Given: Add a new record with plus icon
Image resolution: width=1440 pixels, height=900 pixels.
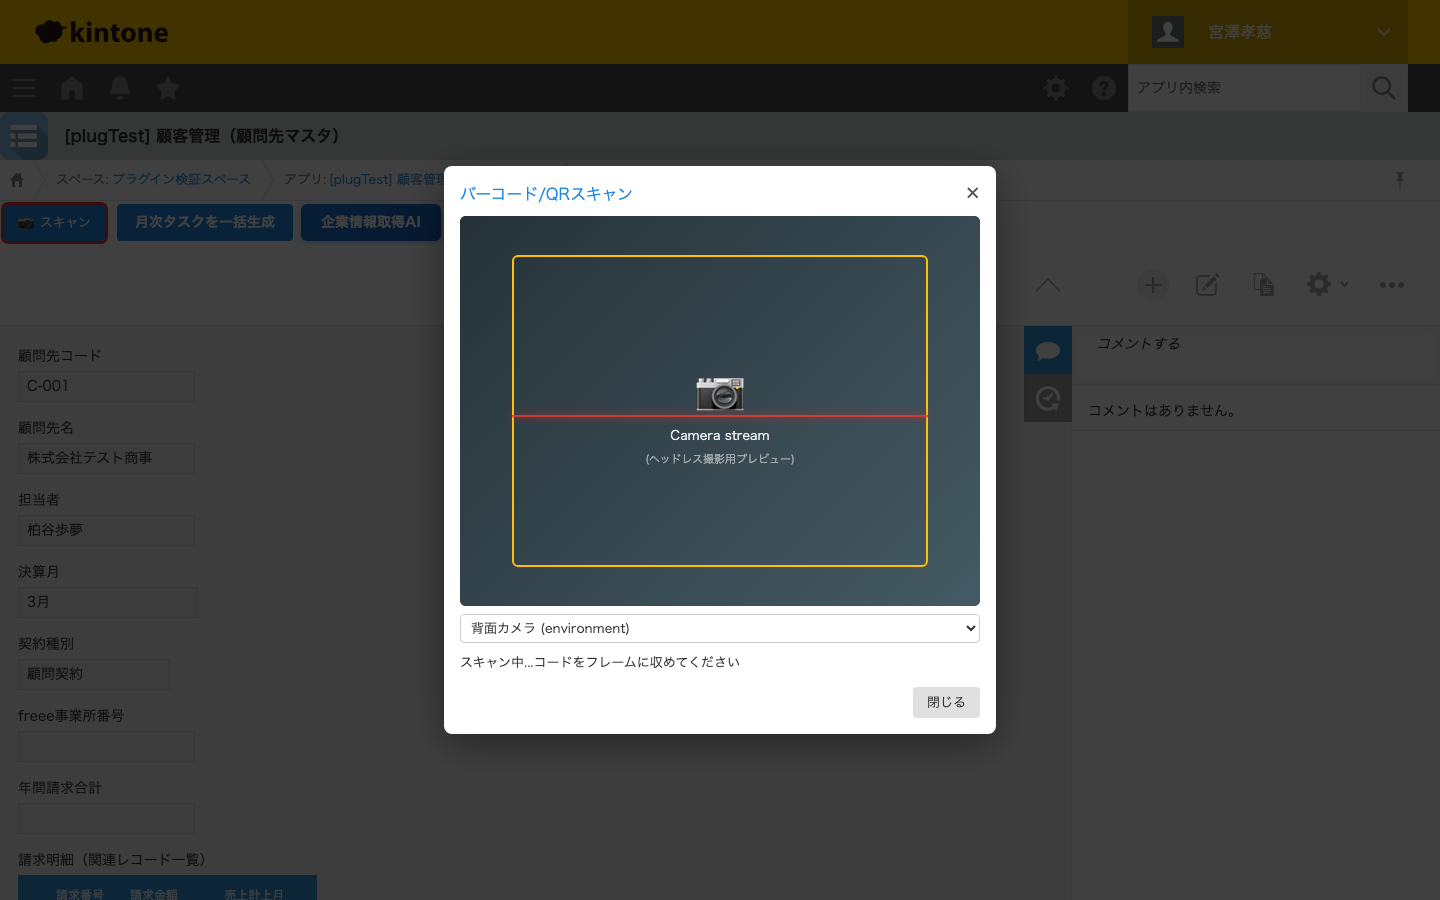Looking at the screenshot, I should (x=1152, y=285).
